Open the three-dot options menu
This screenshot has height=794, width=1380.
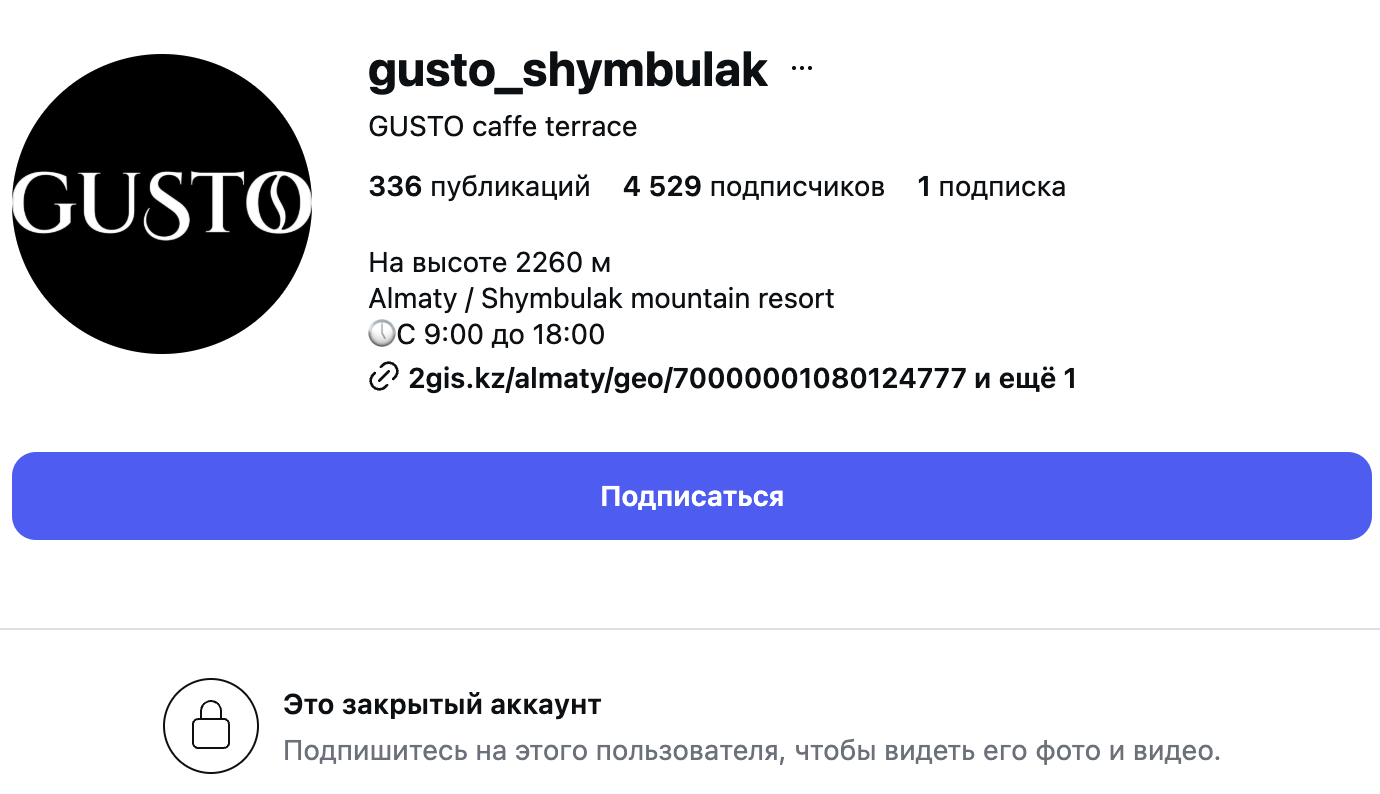tap(802, 69)
